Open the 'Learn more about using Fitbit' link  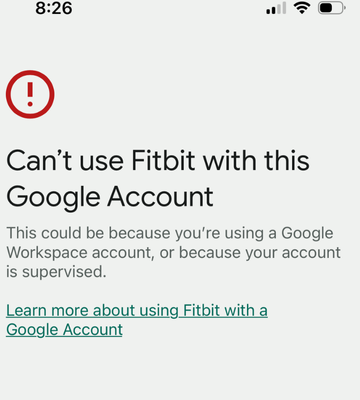click(x=137, y=320)
